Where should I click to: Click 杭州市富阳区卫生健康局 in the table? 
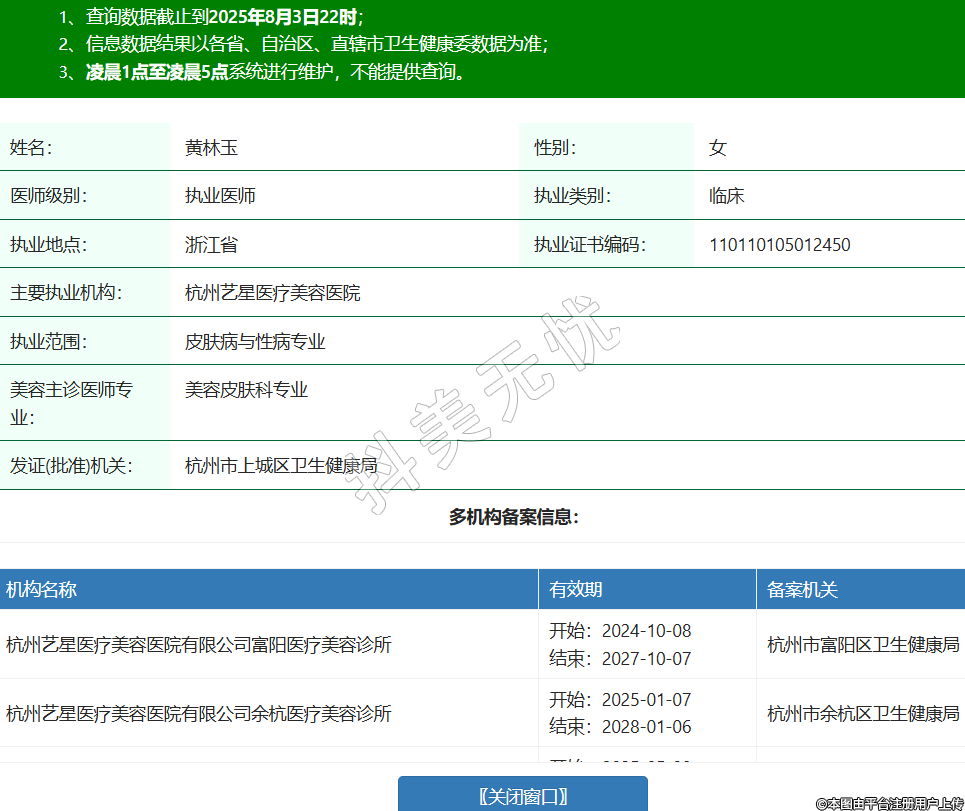tap(862, 645)
